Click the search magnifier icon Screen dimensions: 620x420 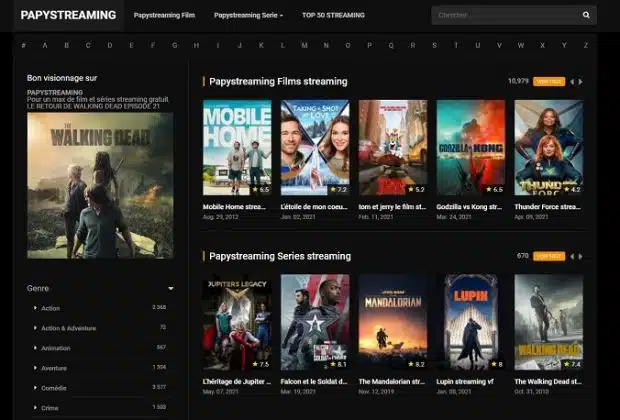click(586, 15)
